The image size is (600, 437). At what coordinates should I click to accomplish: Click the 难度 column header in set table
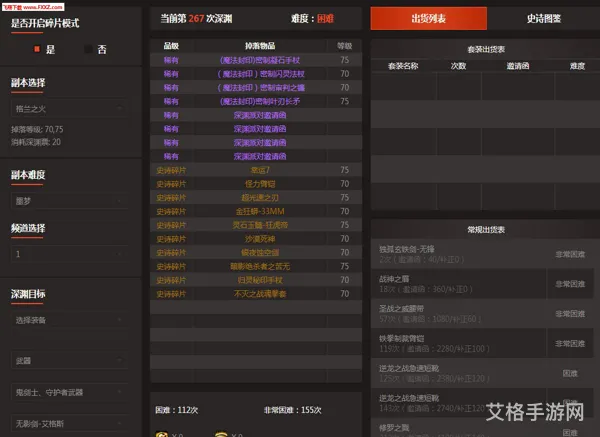tap(577, 66)
